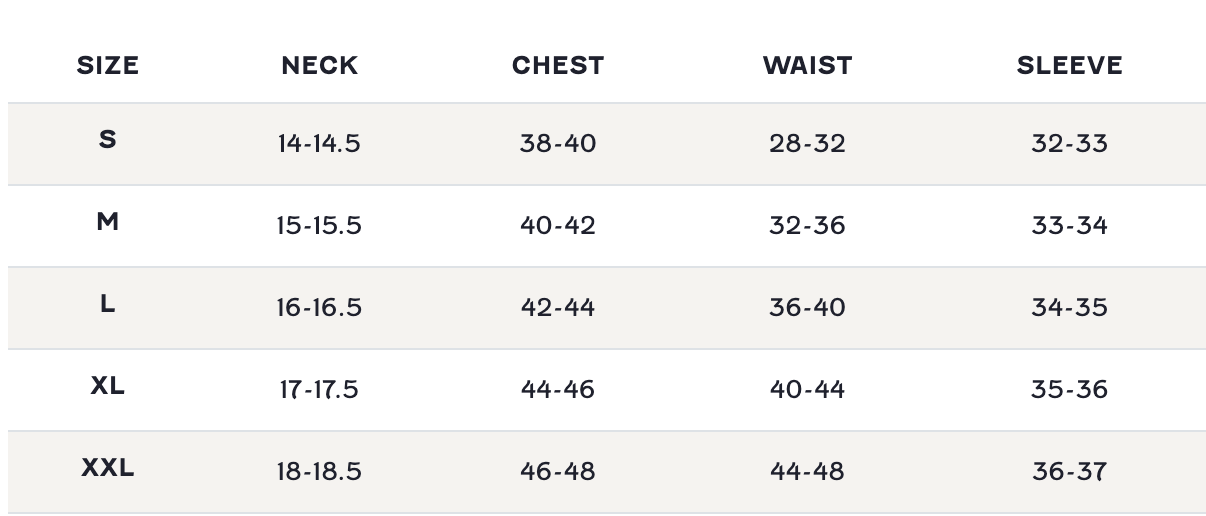
Task: Select the SLEEVE column header
Action: tap(1070, 66)
